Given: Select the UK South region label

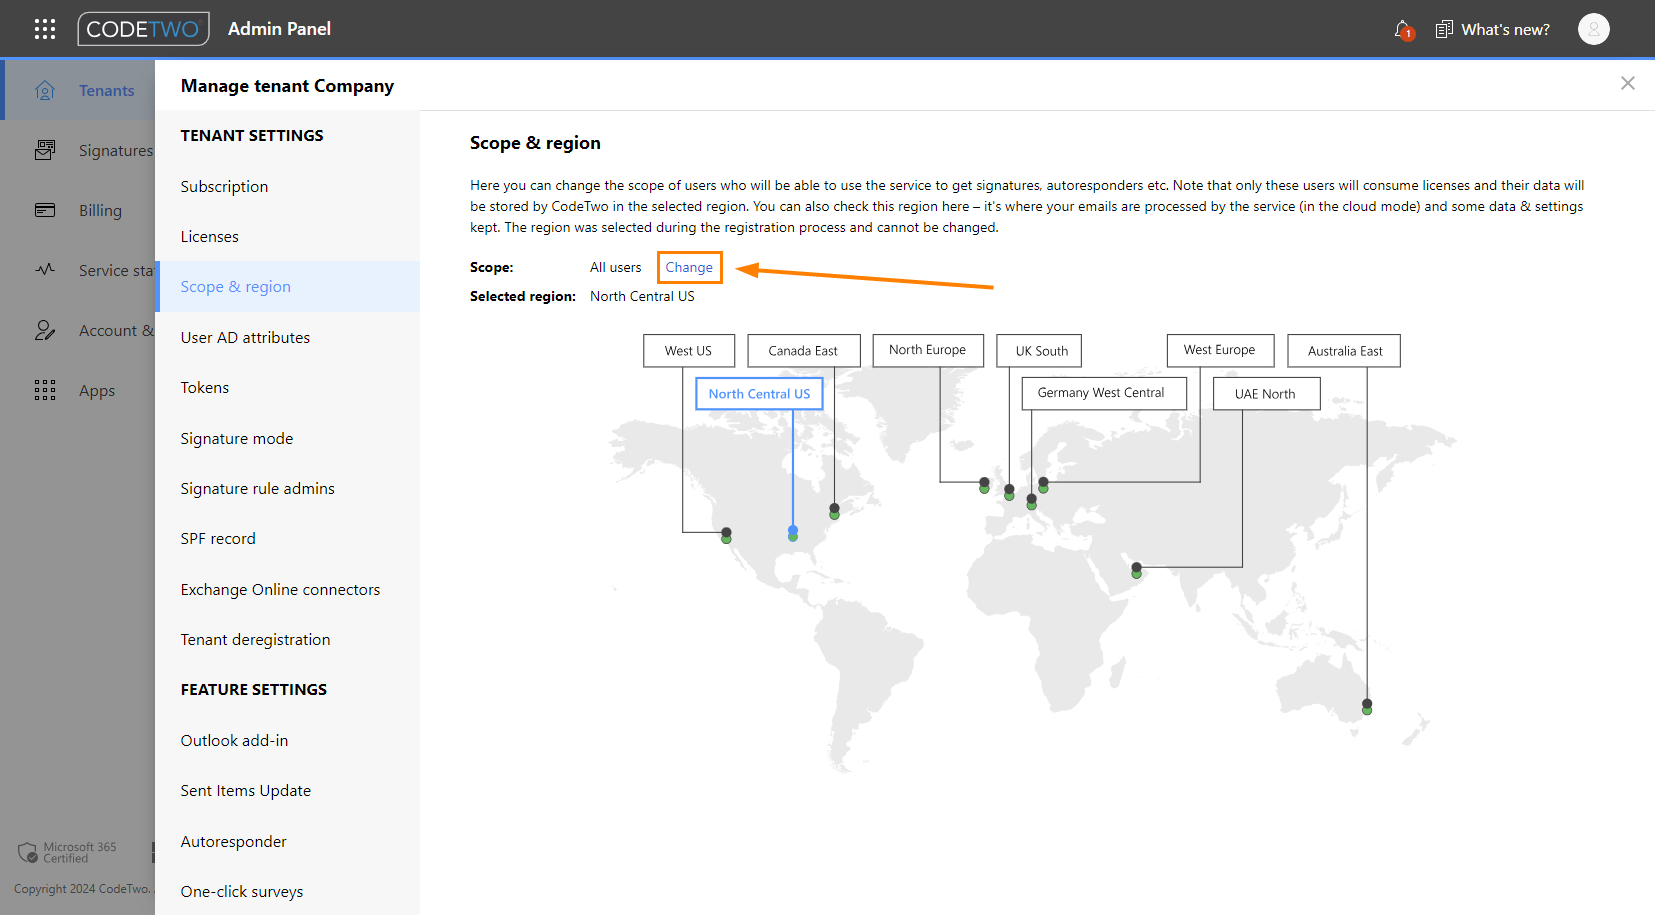Looking at the screenshot, I should (x=1041, y=351).
